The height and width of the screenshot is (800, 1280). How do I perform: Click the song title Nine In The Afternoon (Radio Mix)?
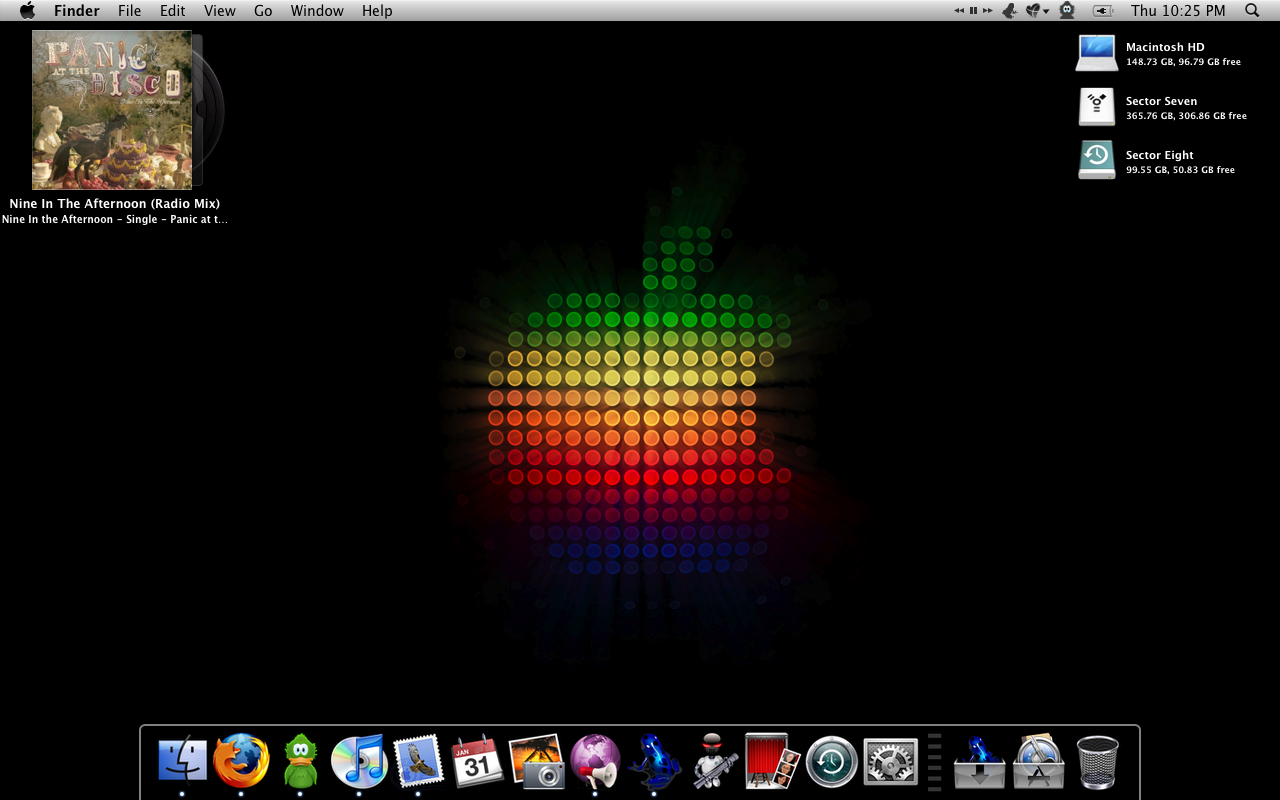[115, 203]
